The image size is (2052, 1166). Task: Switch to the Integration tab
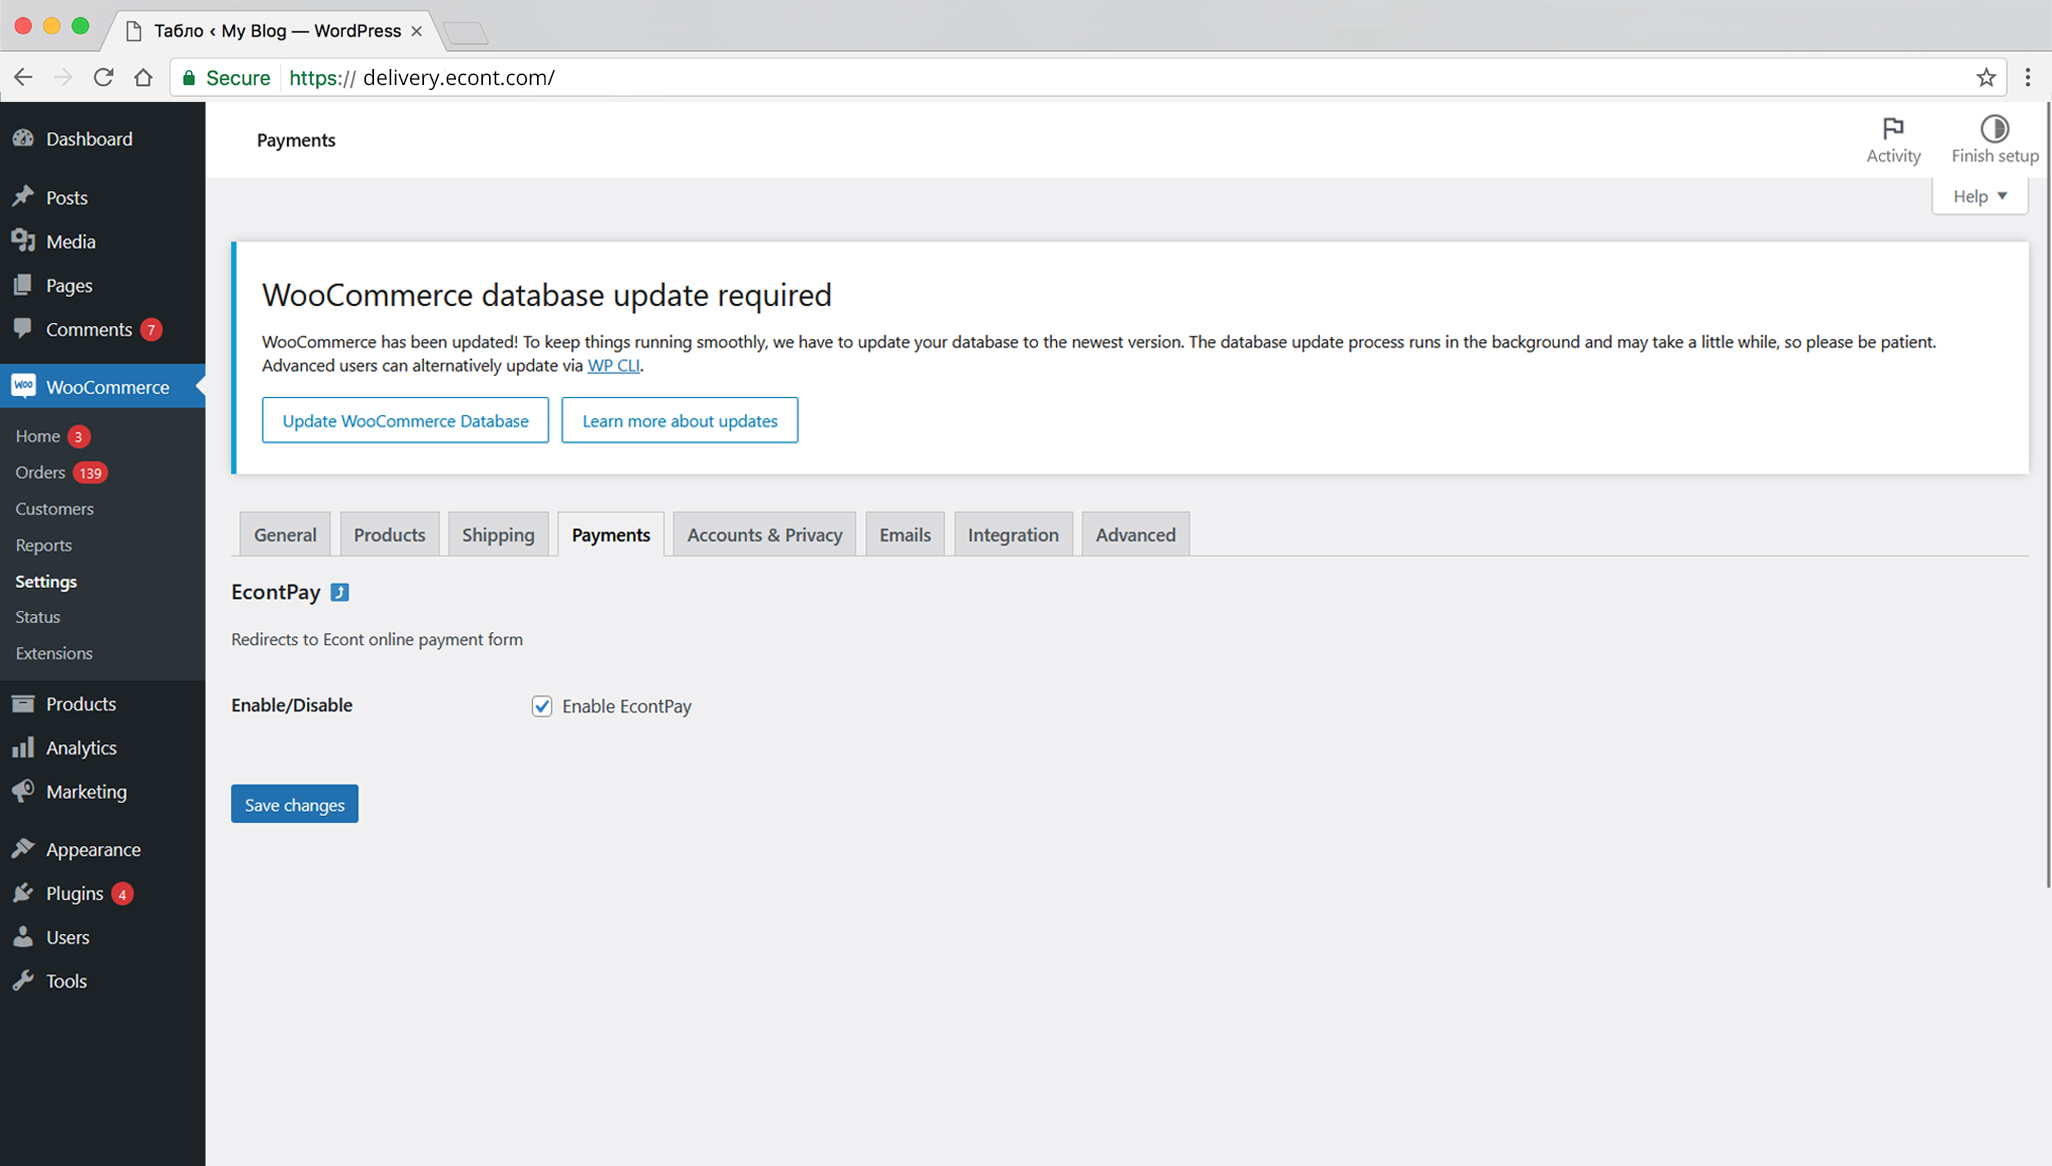click(1013, 534)
